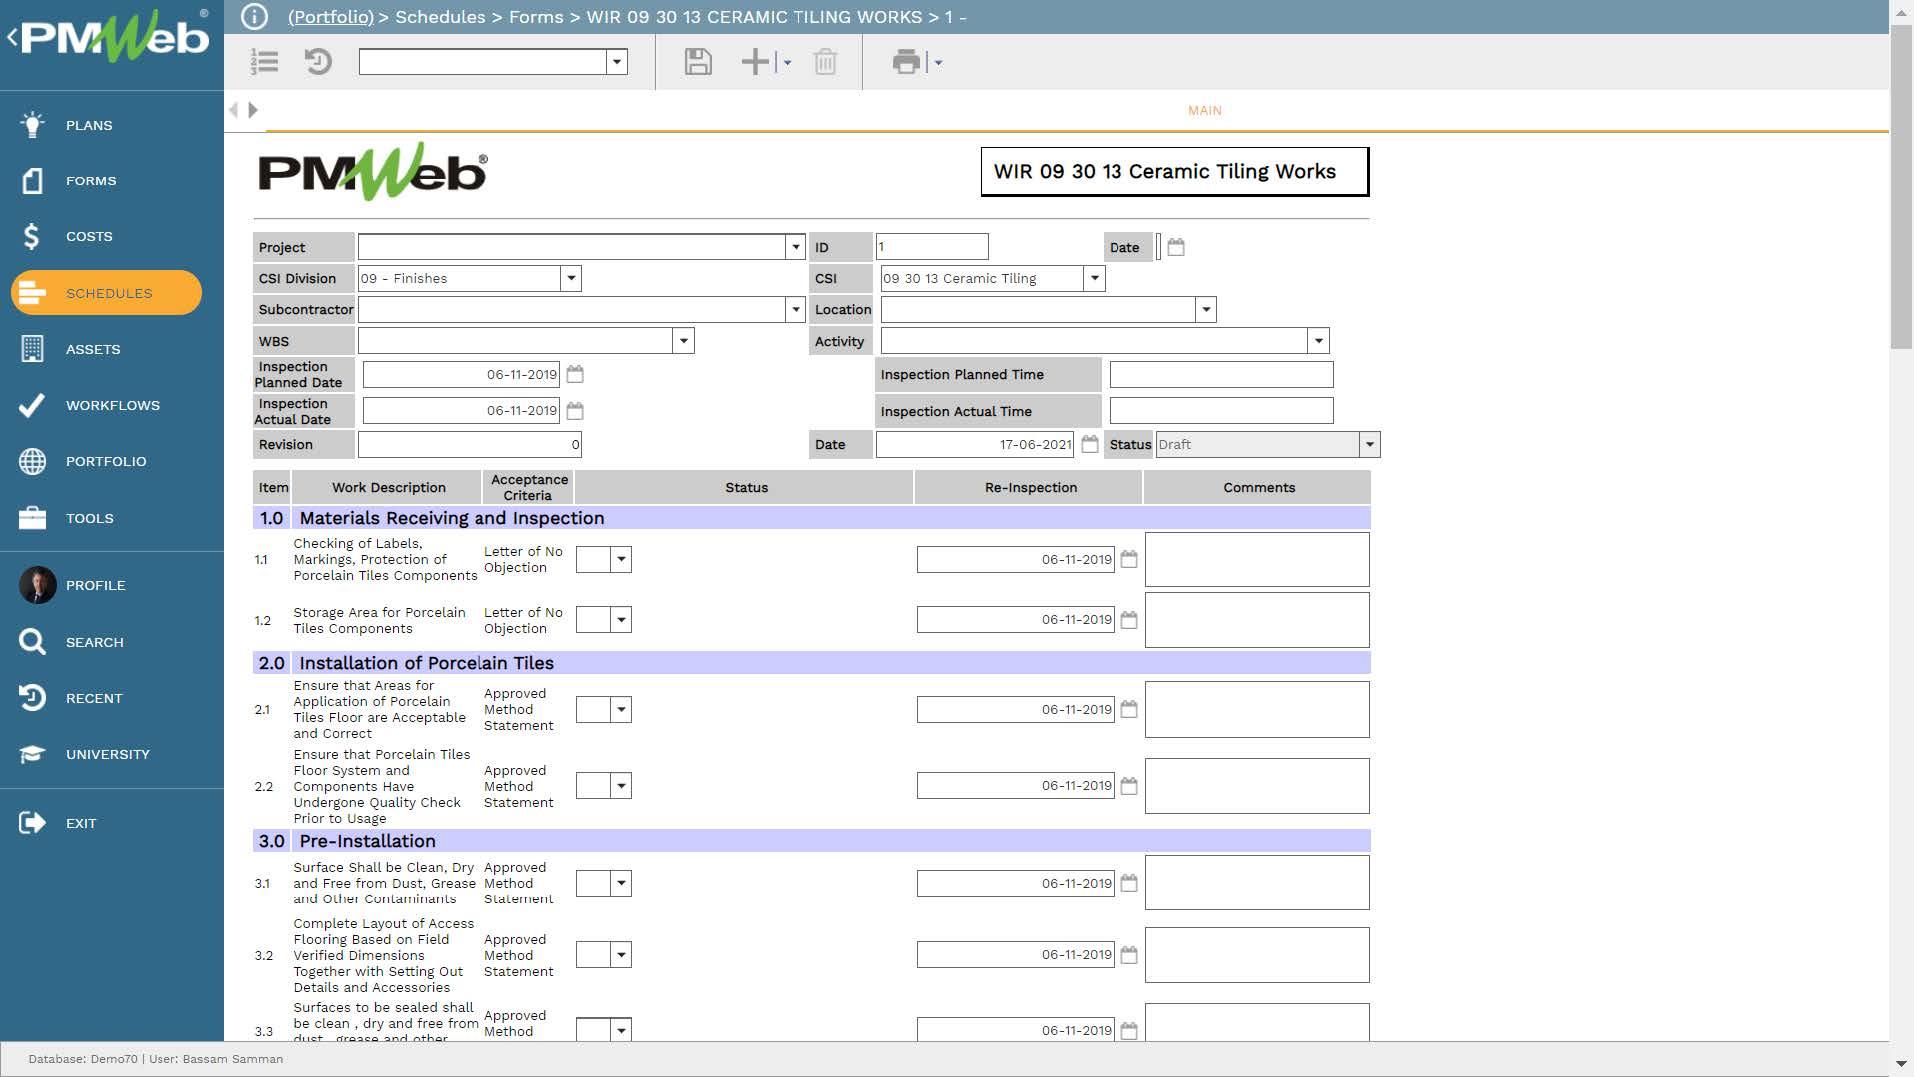Switch to the MAIN tab
This screenshot has height=1077, width=1914.
(1204, 110)
